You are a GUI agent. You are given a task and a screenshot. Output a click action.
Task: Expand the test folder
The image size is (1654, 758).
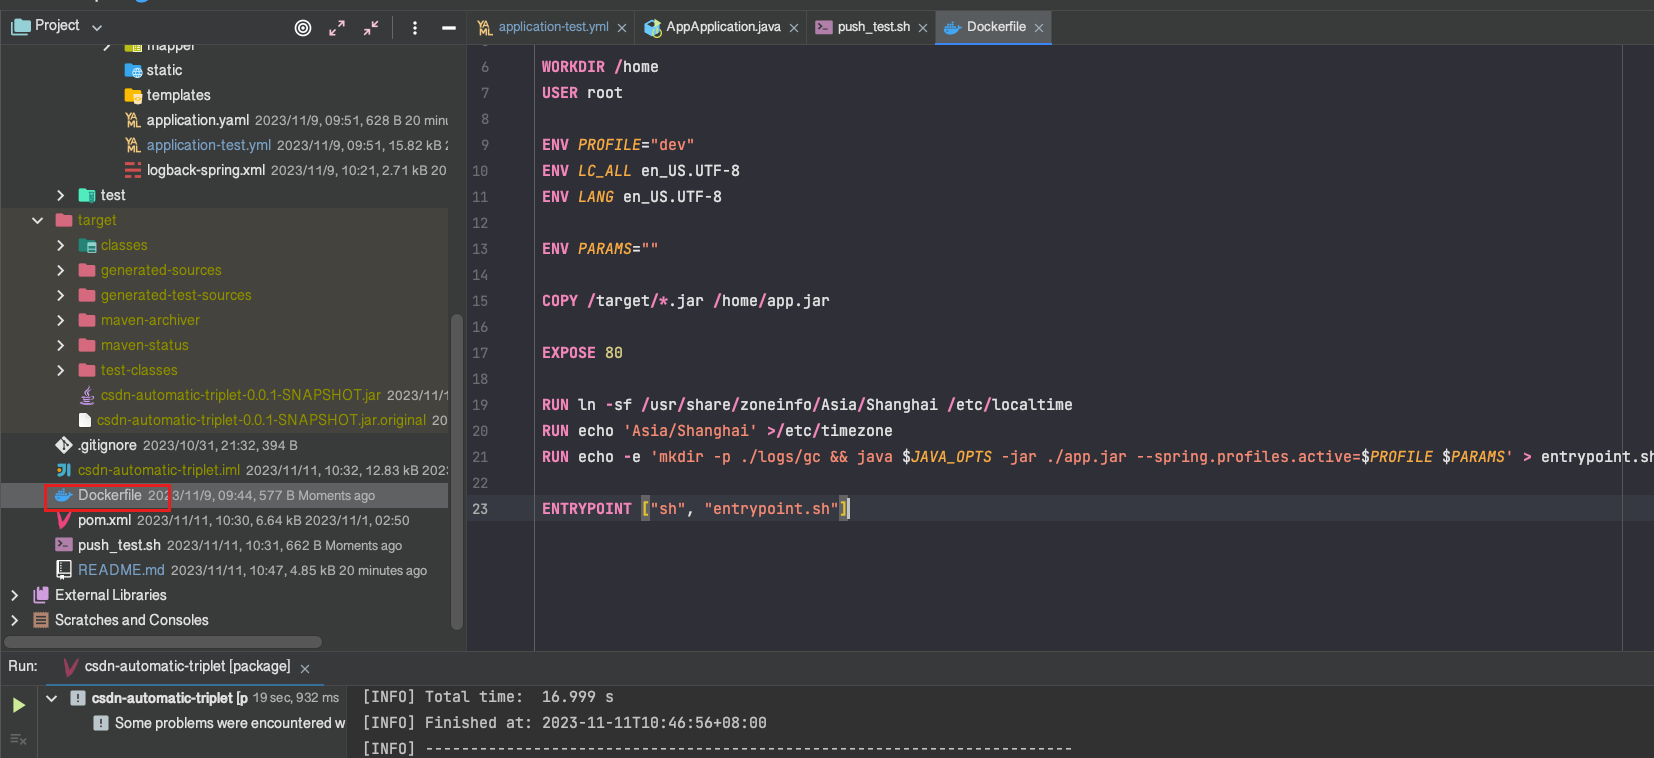pos(61,195)
